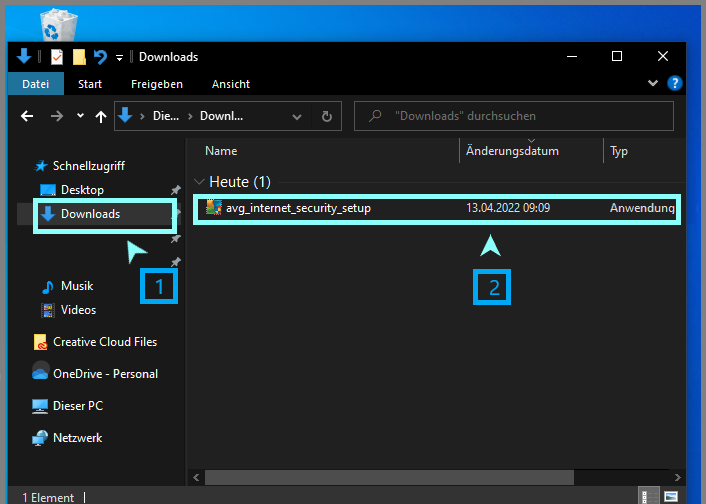
Task: Switch to the Freigeben ribbon tab
Action: coord(157,84)
